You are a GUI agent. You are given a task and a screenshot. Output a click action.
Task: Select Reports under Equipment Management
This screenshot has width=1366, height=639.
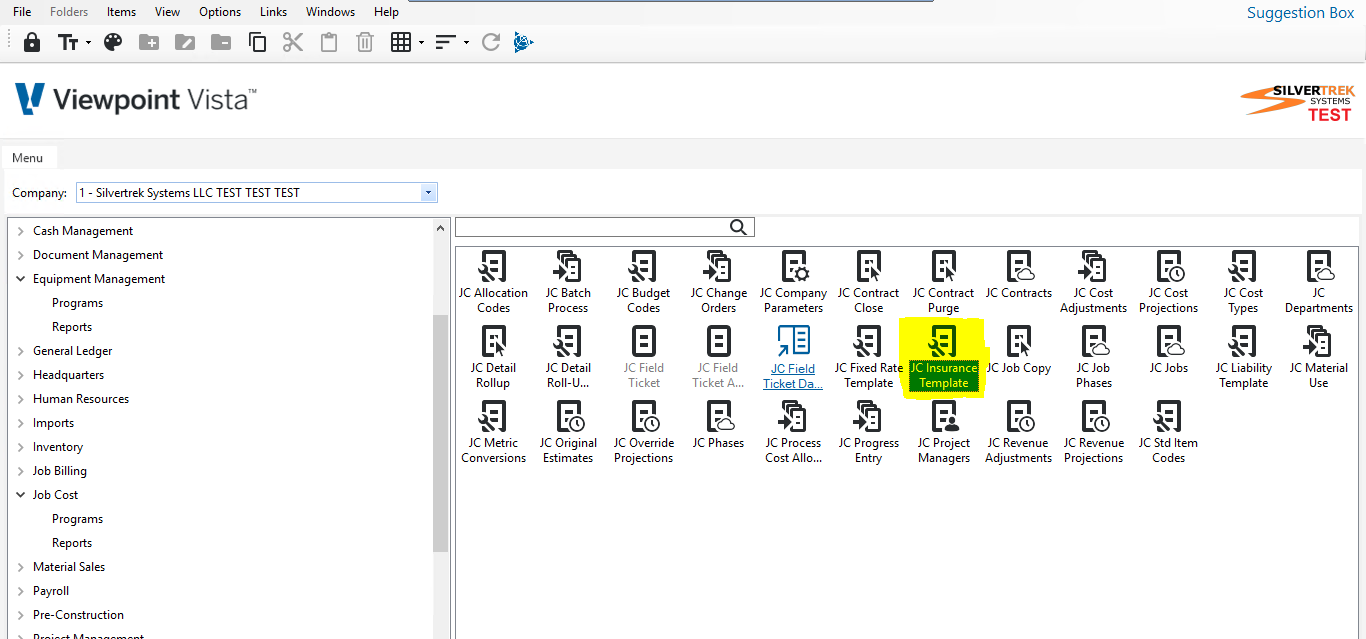point(72,327)
